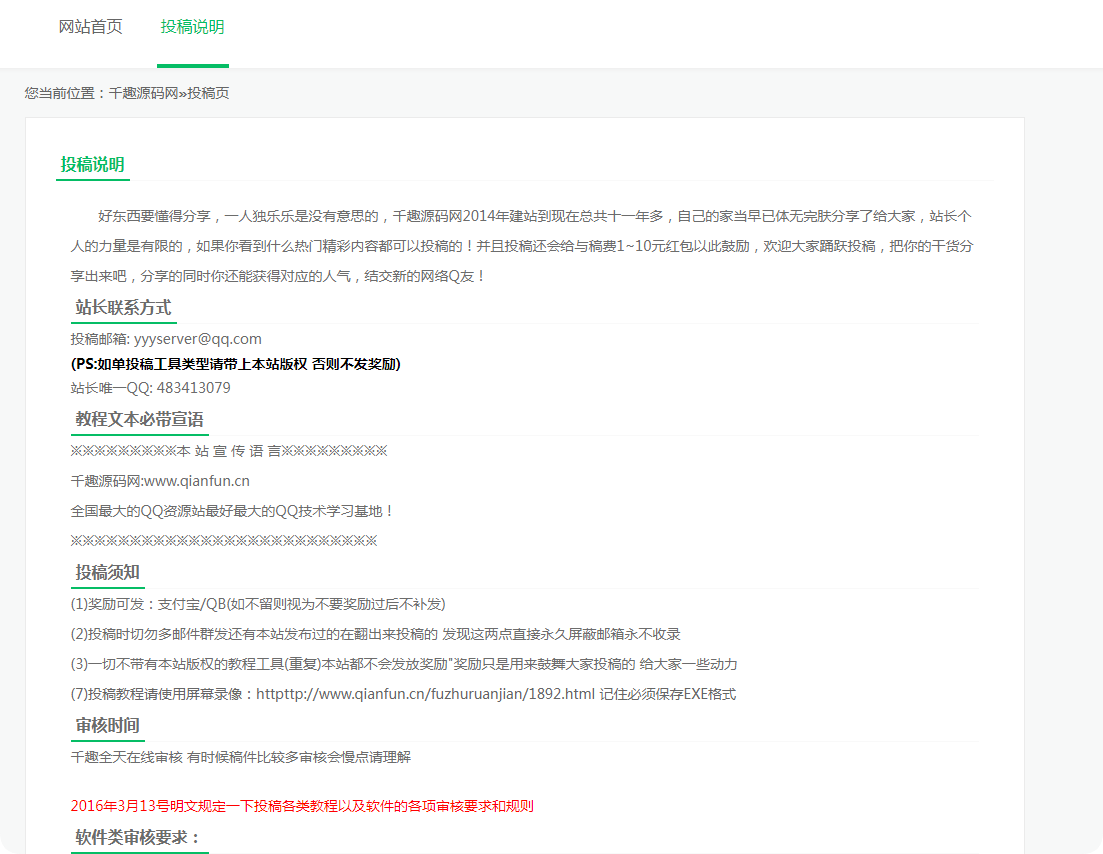Click the 教程文本必带宣语 heading
Image resolution: width=1103 pixels, height=854 pixels.
pos(138,419)
